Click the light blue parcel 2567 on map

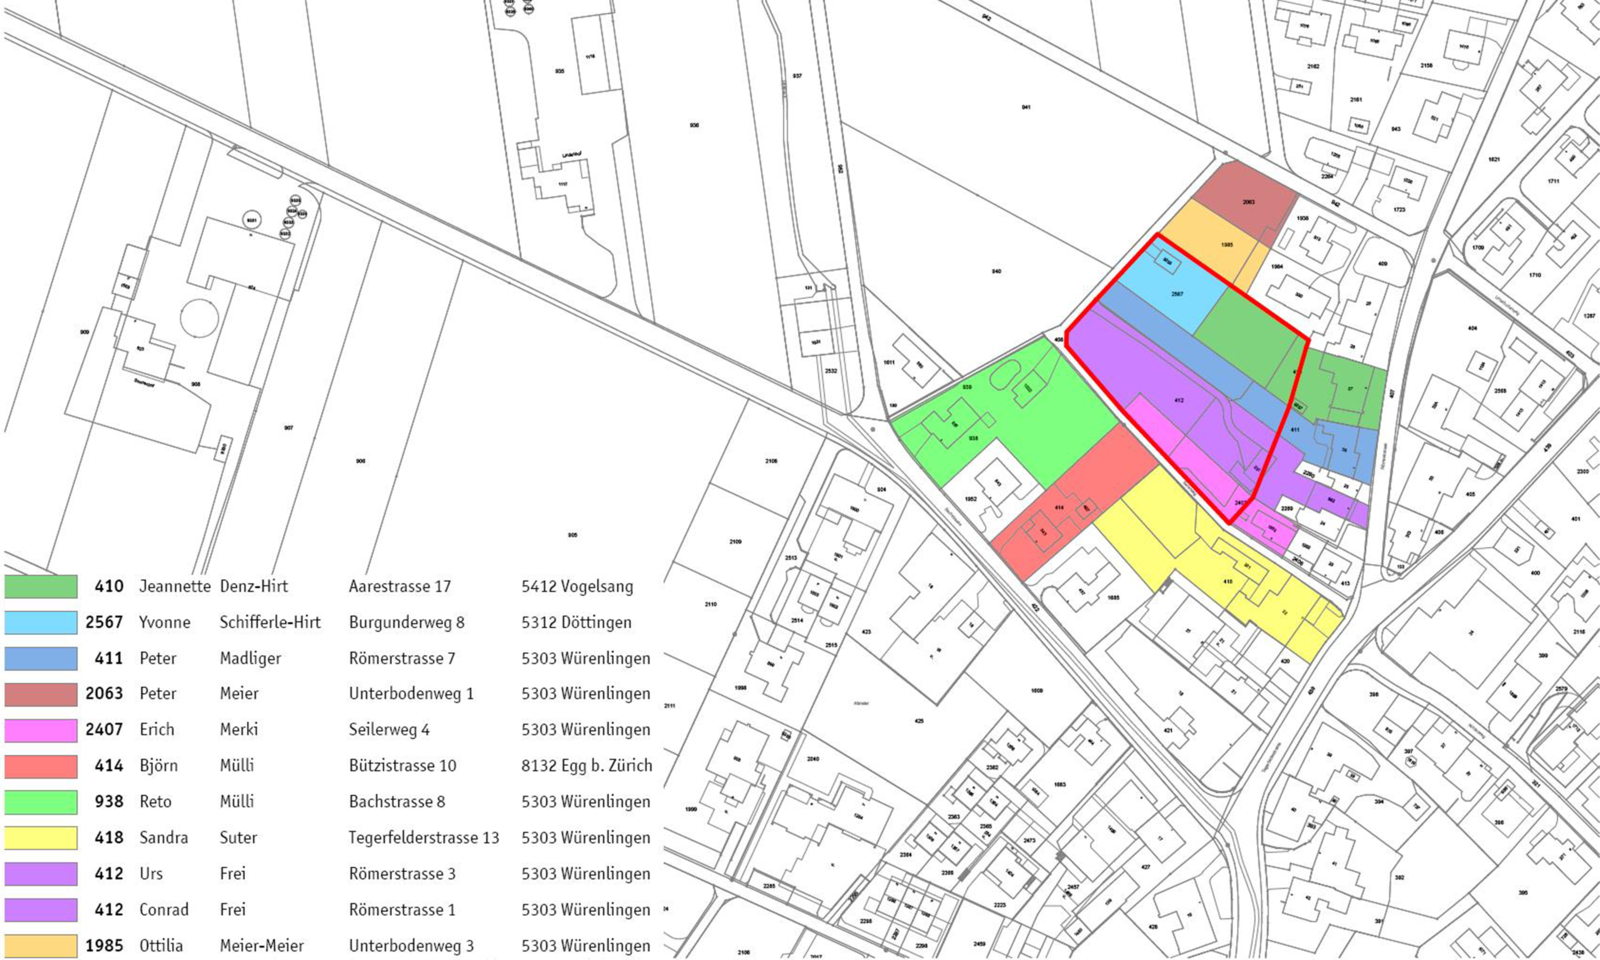(1180, 297)
